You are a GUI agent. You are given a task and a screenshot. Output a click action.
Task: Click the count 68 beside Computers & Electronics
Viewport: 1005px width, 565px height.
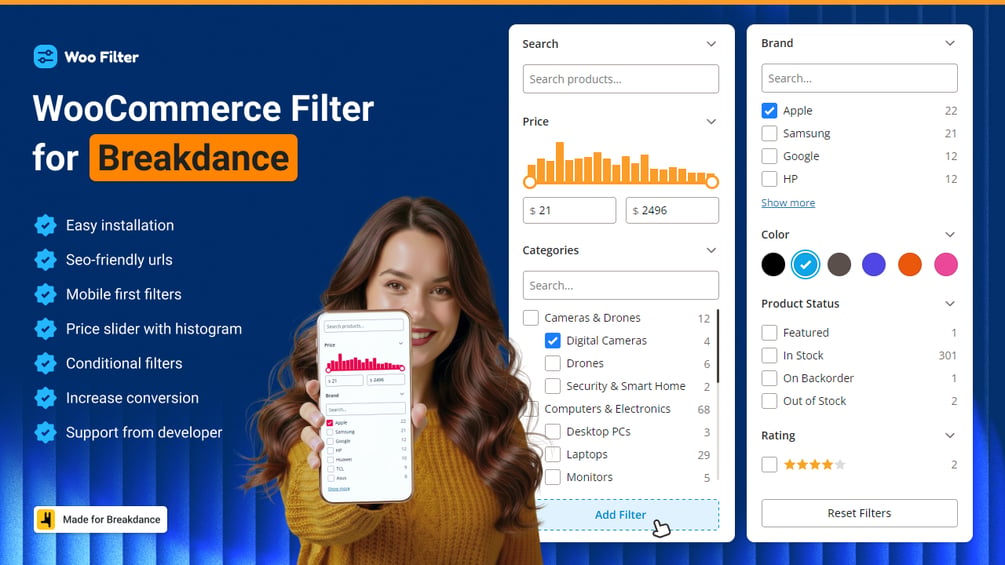coord(704,409)
